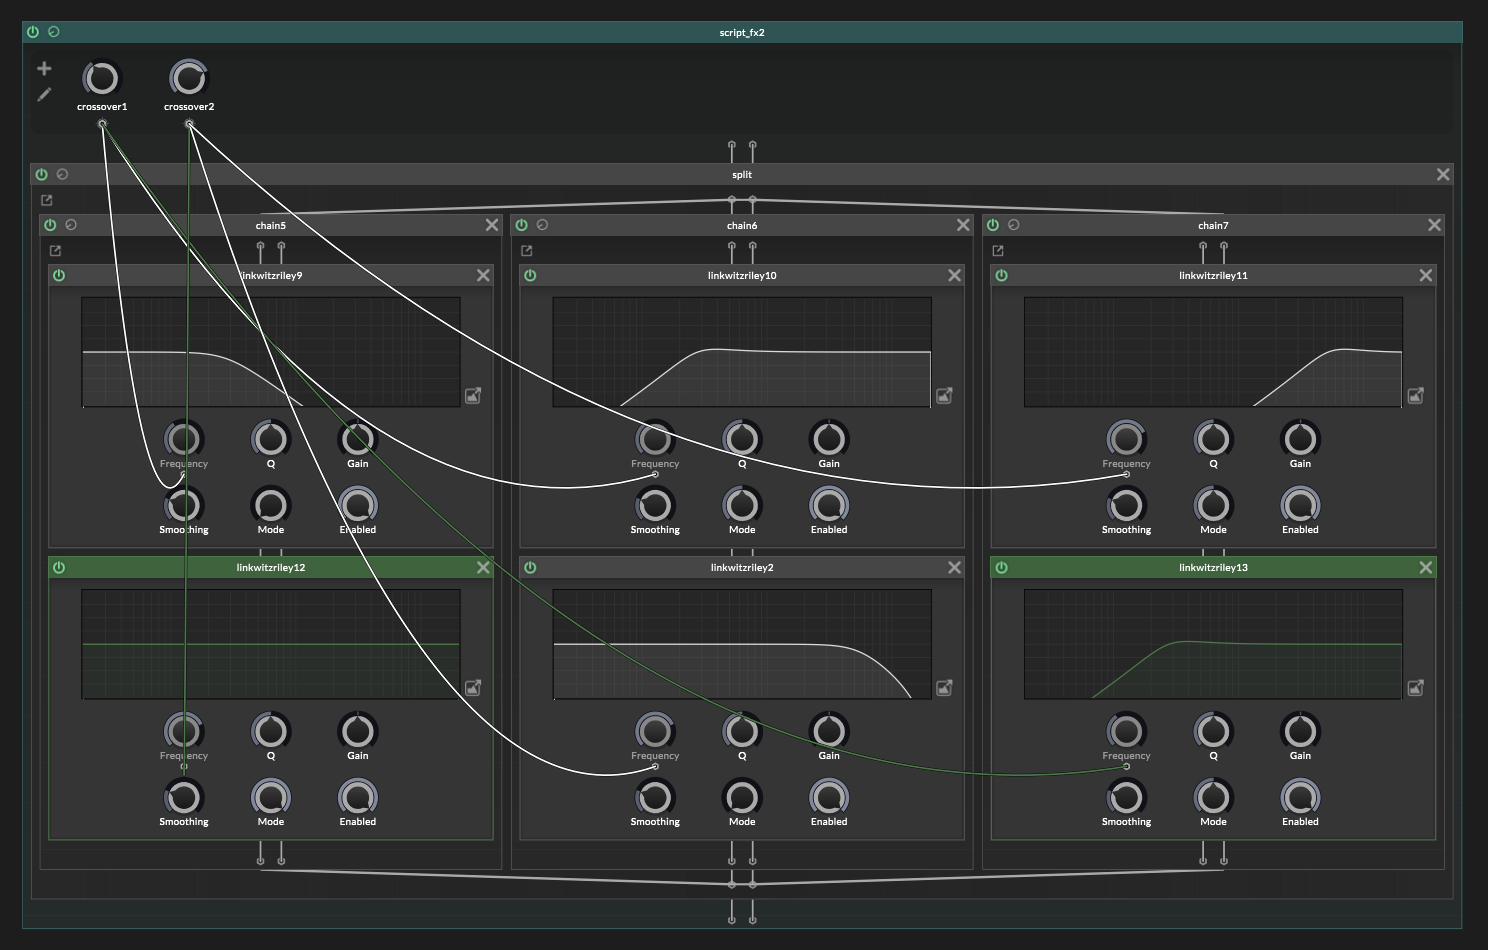Click crossover1 modulation output connector

click(102, 124)
